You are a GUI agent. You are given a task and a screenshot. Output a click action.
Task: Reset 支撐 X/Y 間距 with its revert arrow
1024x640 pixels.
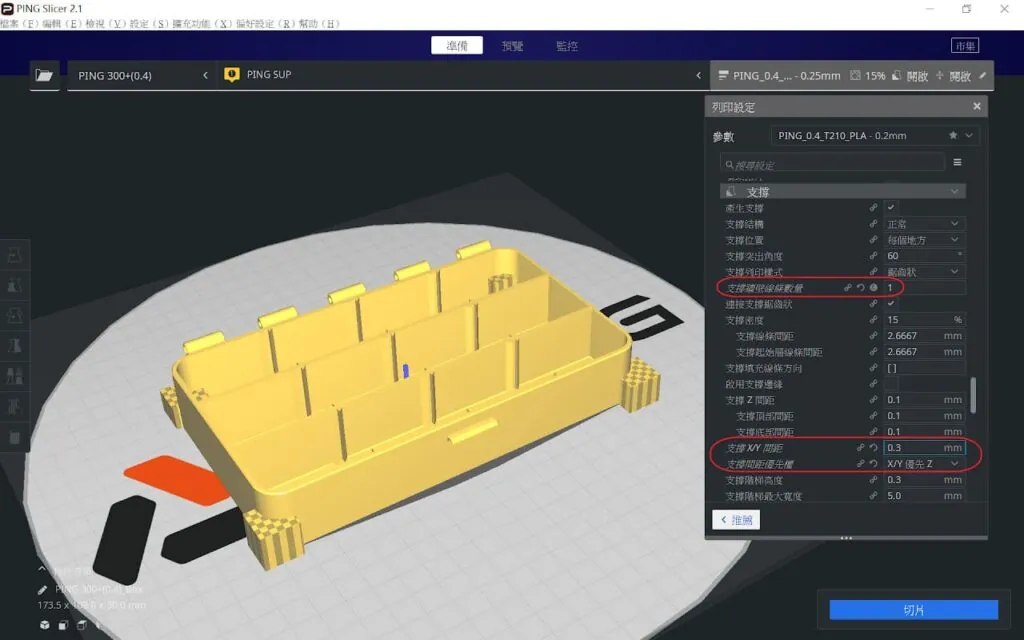[873, 447]
